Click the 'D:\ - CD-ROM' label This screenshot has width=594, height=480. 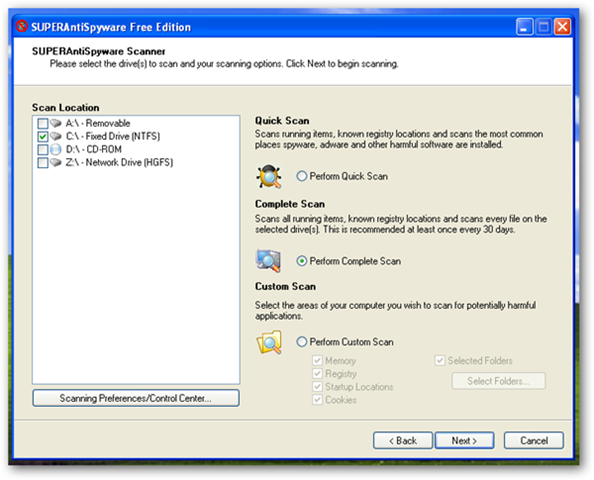[x=94, y=149]
